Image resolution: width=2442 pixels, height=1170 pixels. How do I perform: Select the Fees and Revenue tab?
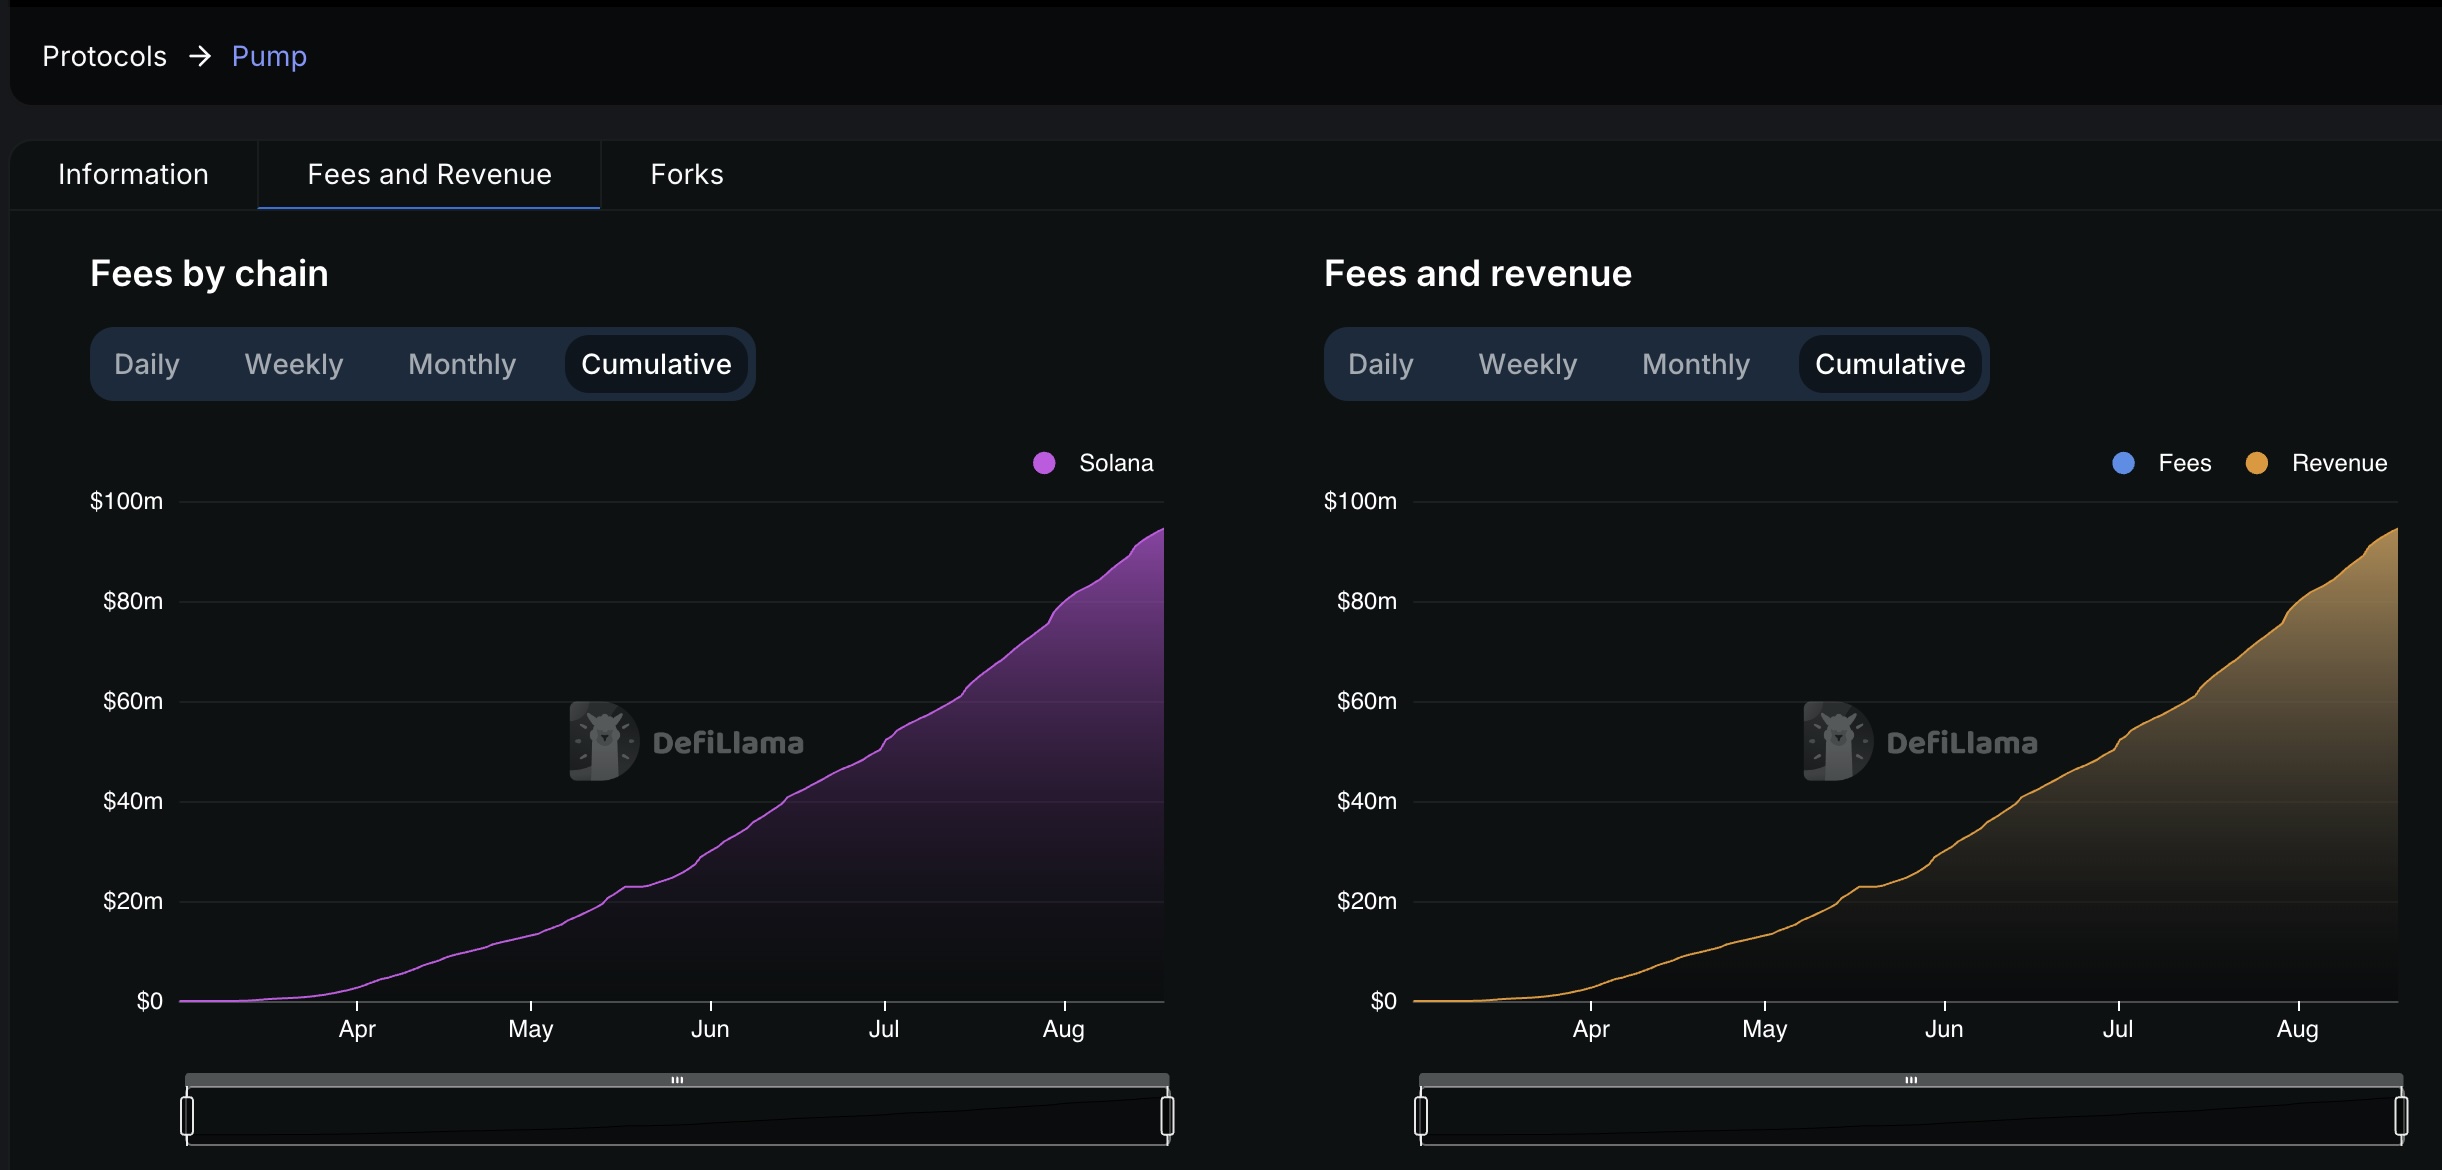coord(429,174)
